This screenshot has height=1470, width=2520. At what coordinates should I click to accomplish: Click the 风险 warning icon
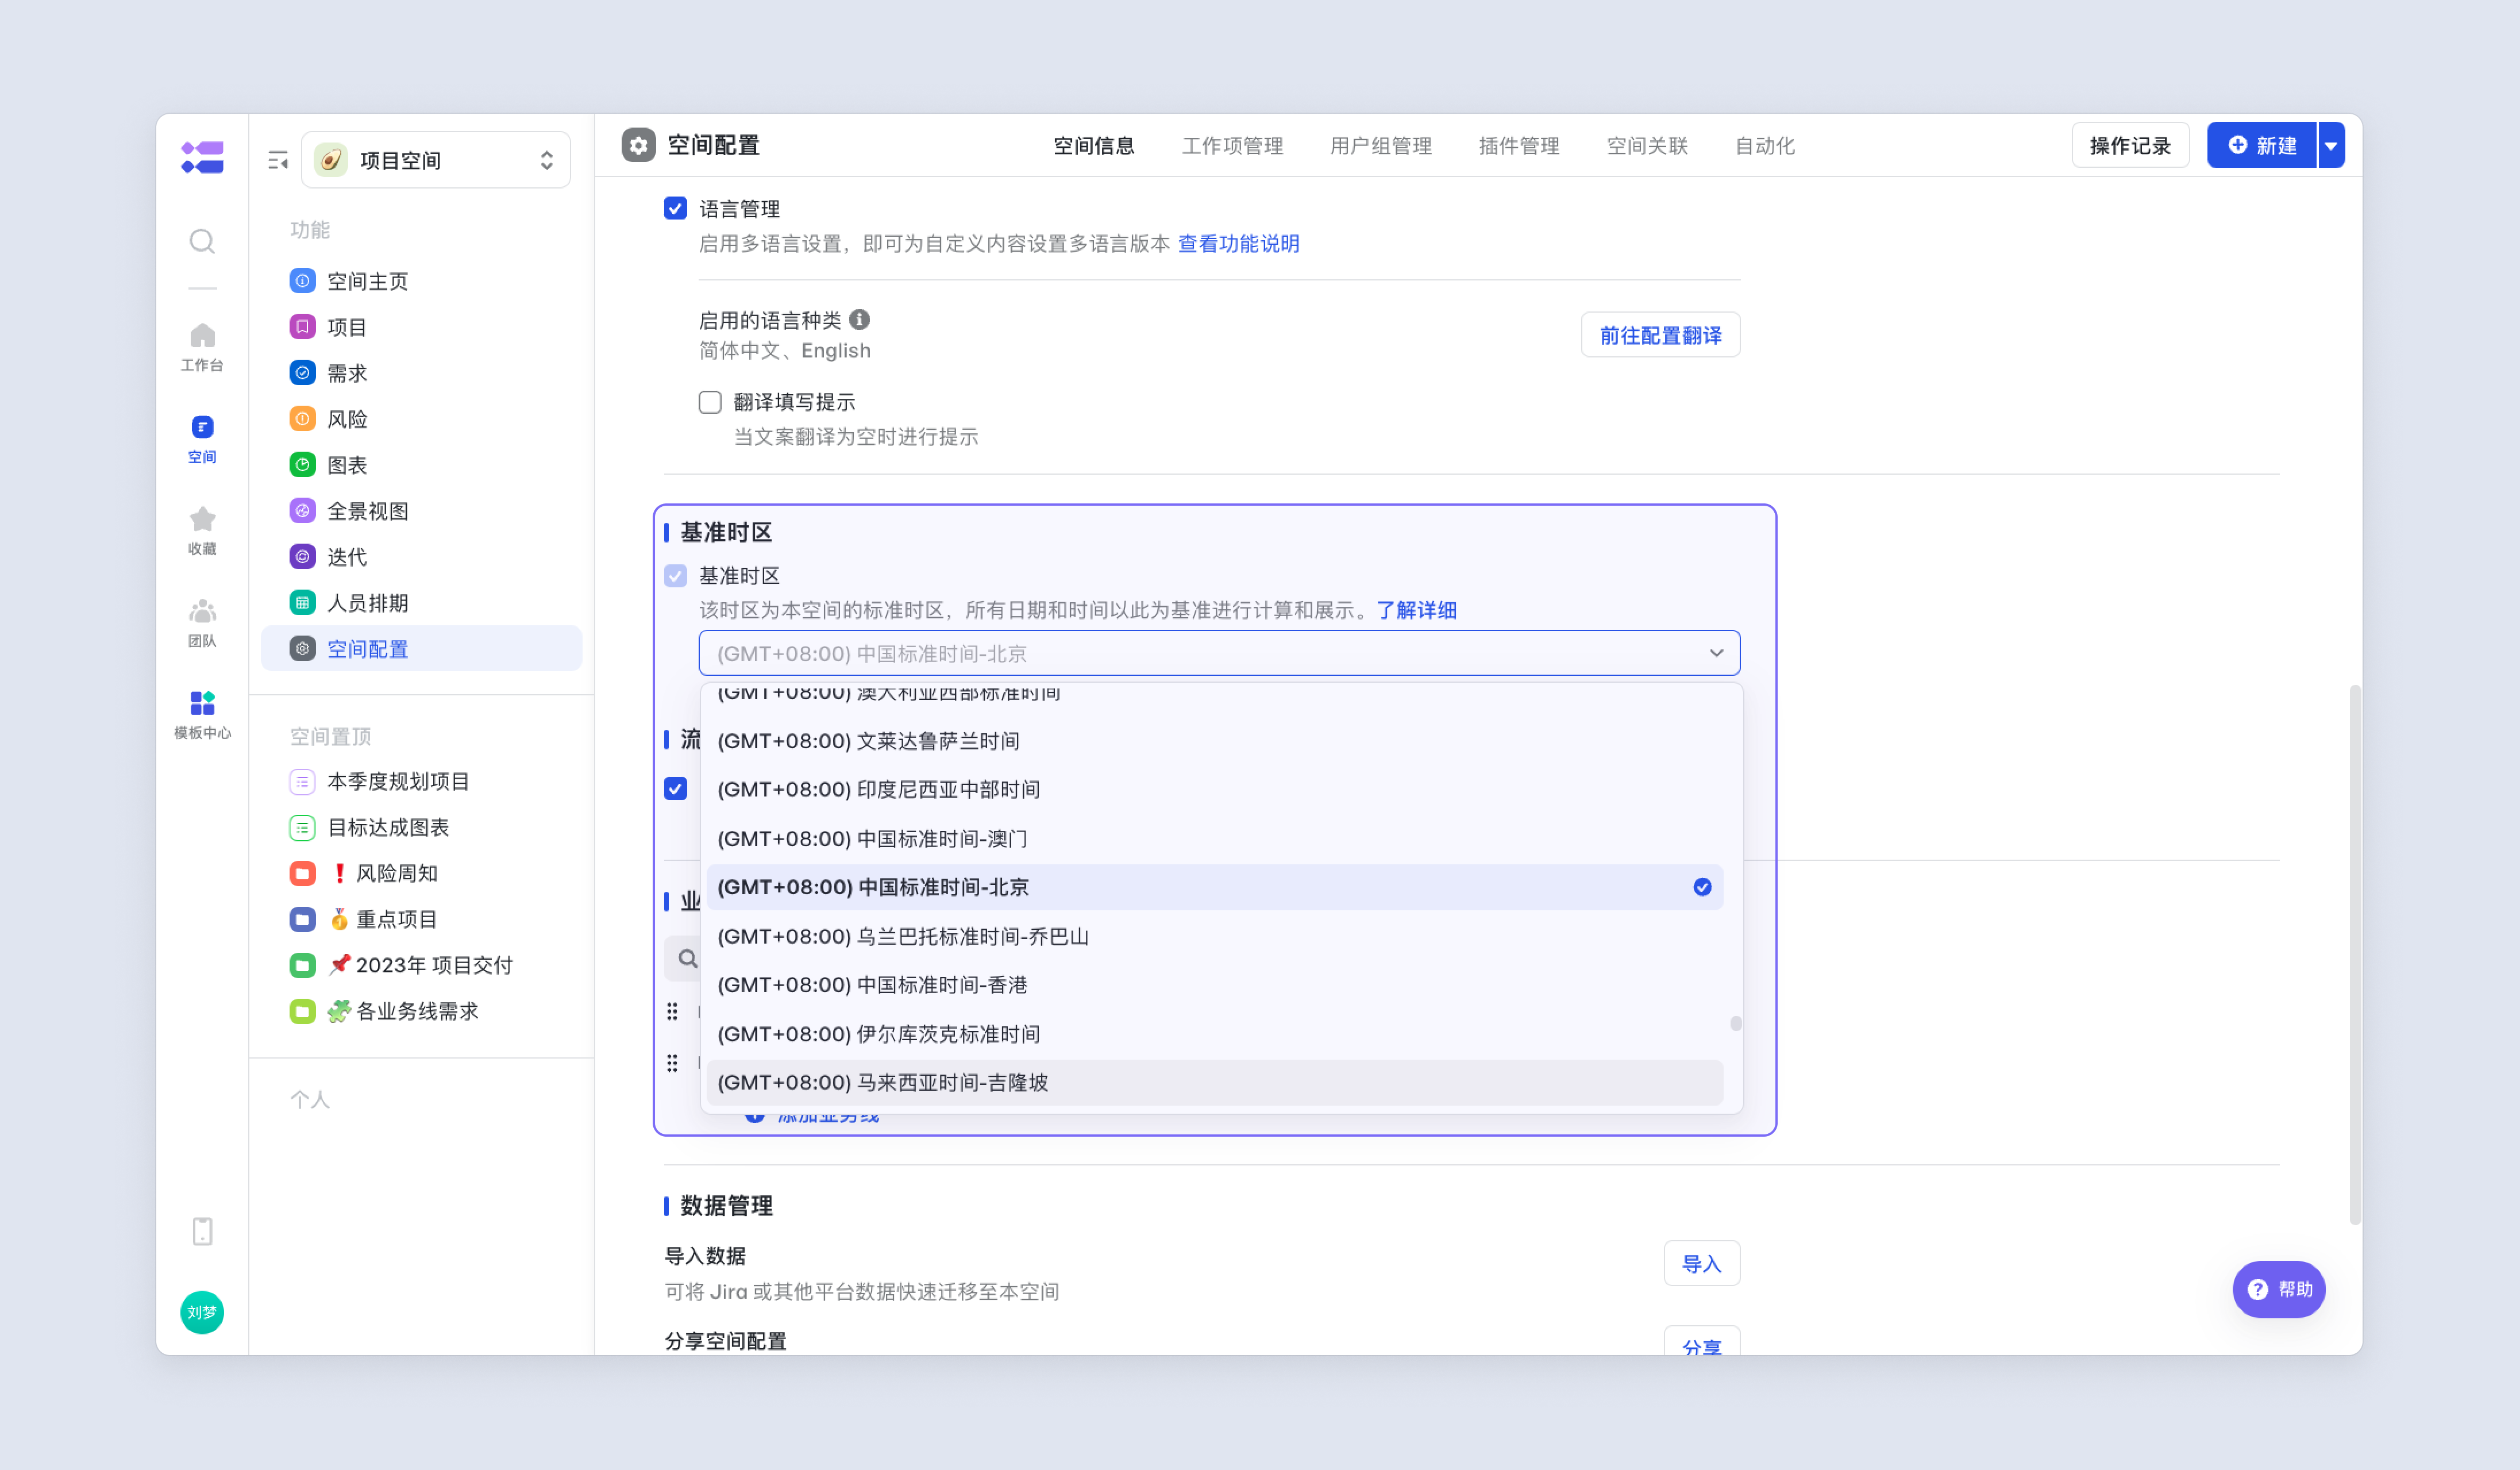302,419
